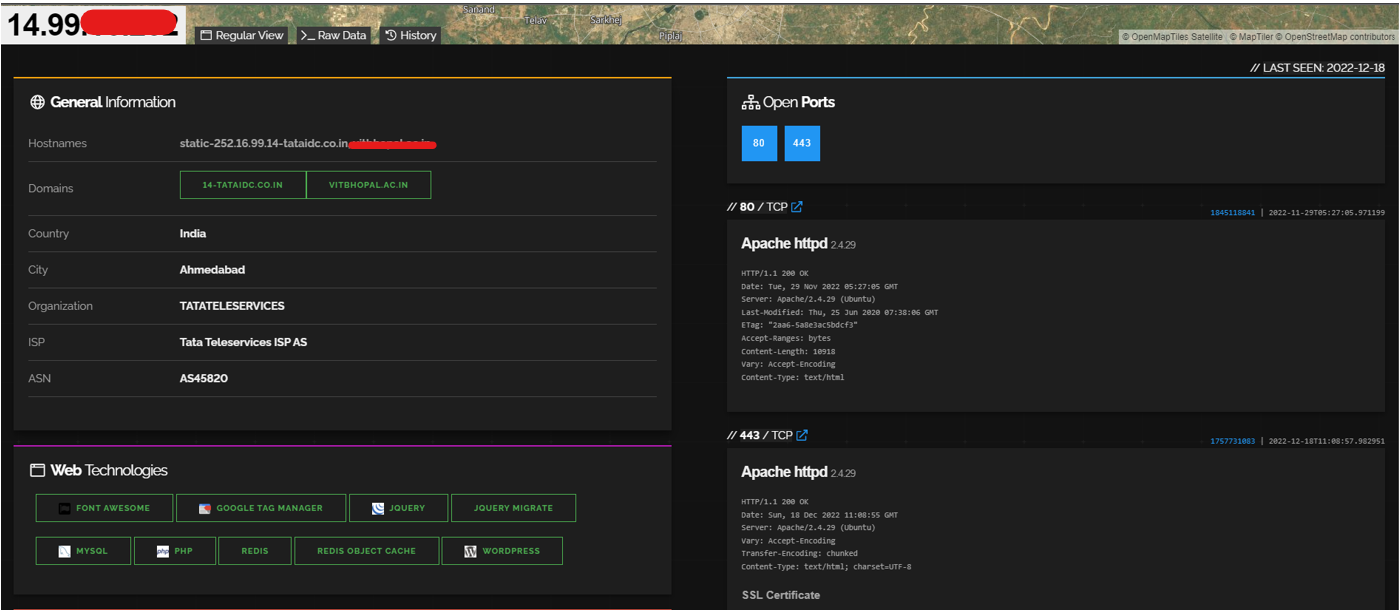Image resolution: width=1399 pixels, height=610 pixels.
Task: Switch to the Raw Data tab
Action: pyautogui.click(x=333, y=34)
